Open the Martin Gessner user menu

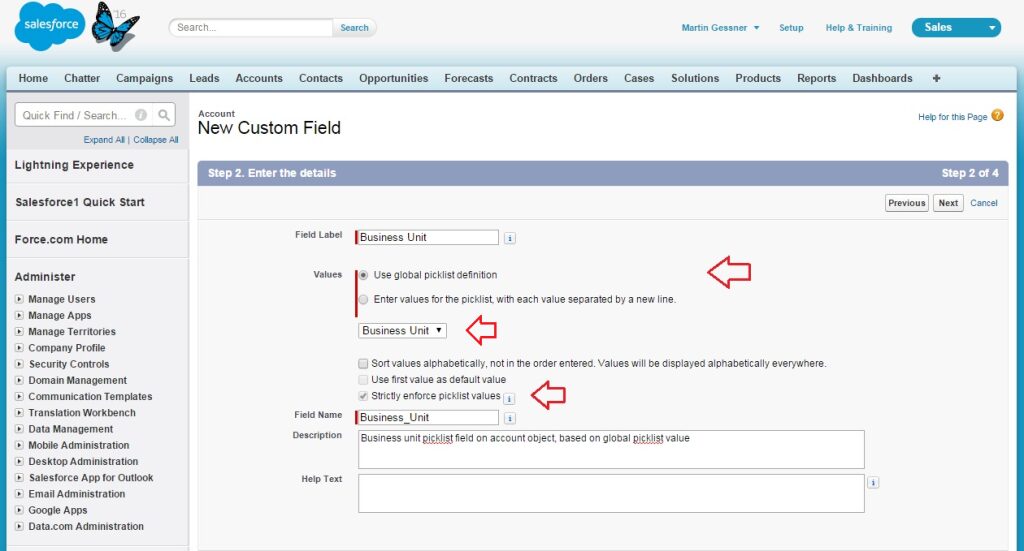(x=720, y=27)
